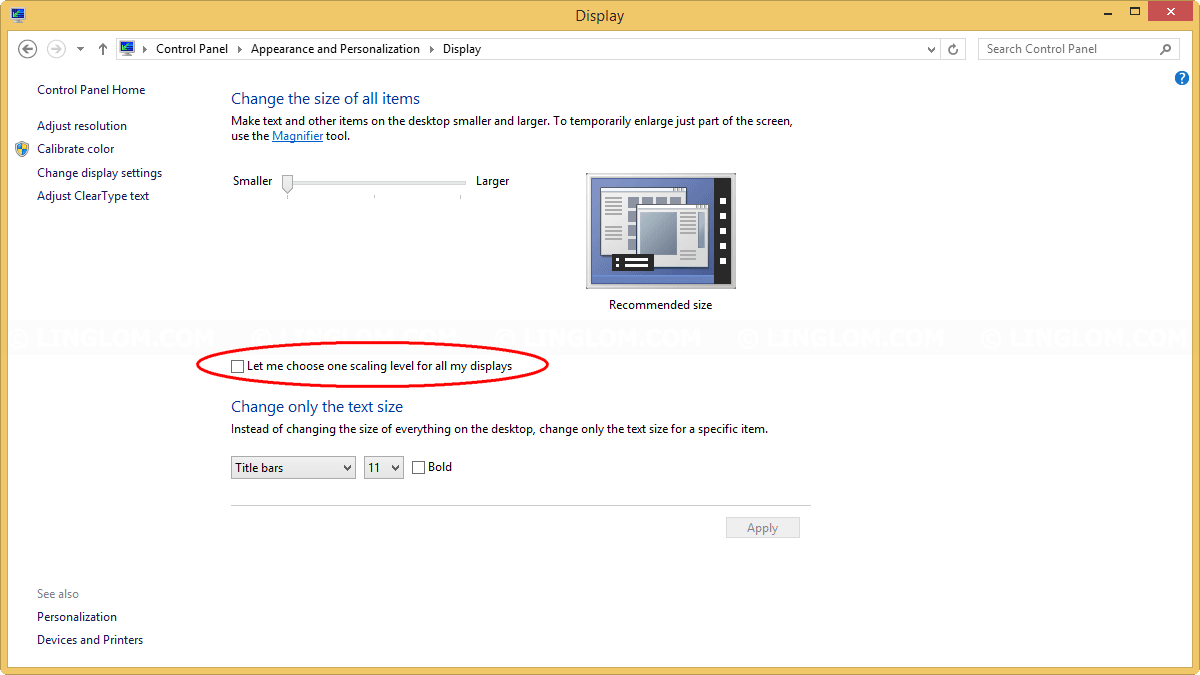
Task: Expand arrow after Control Panel breadcrumb
Action: tap(240, 48)
